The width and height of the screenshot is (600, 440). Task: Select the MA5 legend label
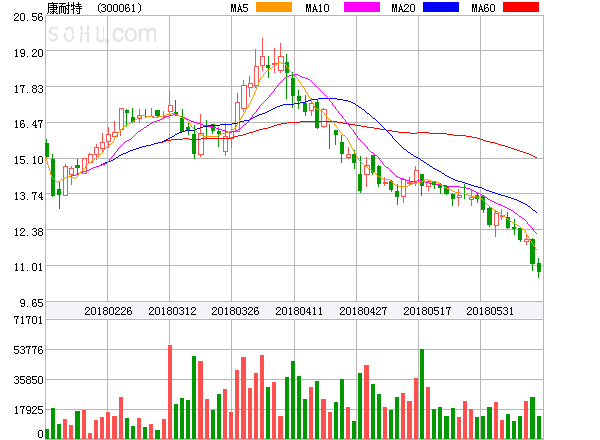point(240,8)
